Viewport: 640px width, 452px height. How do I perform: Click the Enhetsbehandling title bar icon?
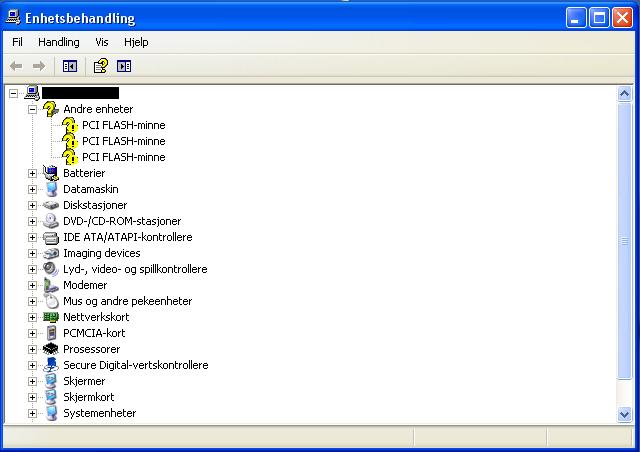tap(13, 17)
